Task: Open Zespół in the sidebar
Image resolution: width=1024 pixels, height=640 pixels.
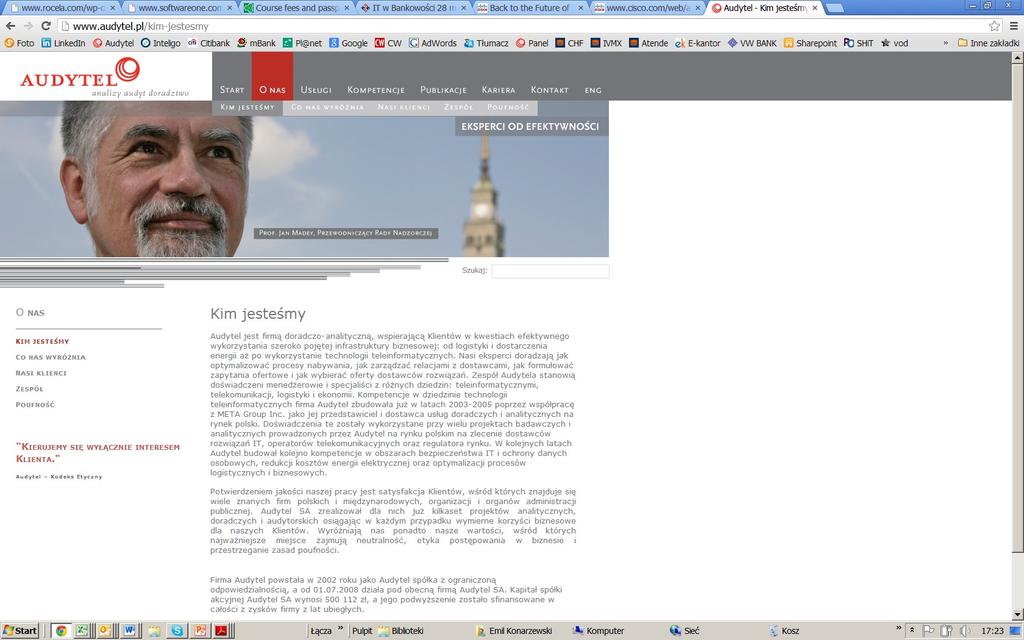Action: point(29,389)
